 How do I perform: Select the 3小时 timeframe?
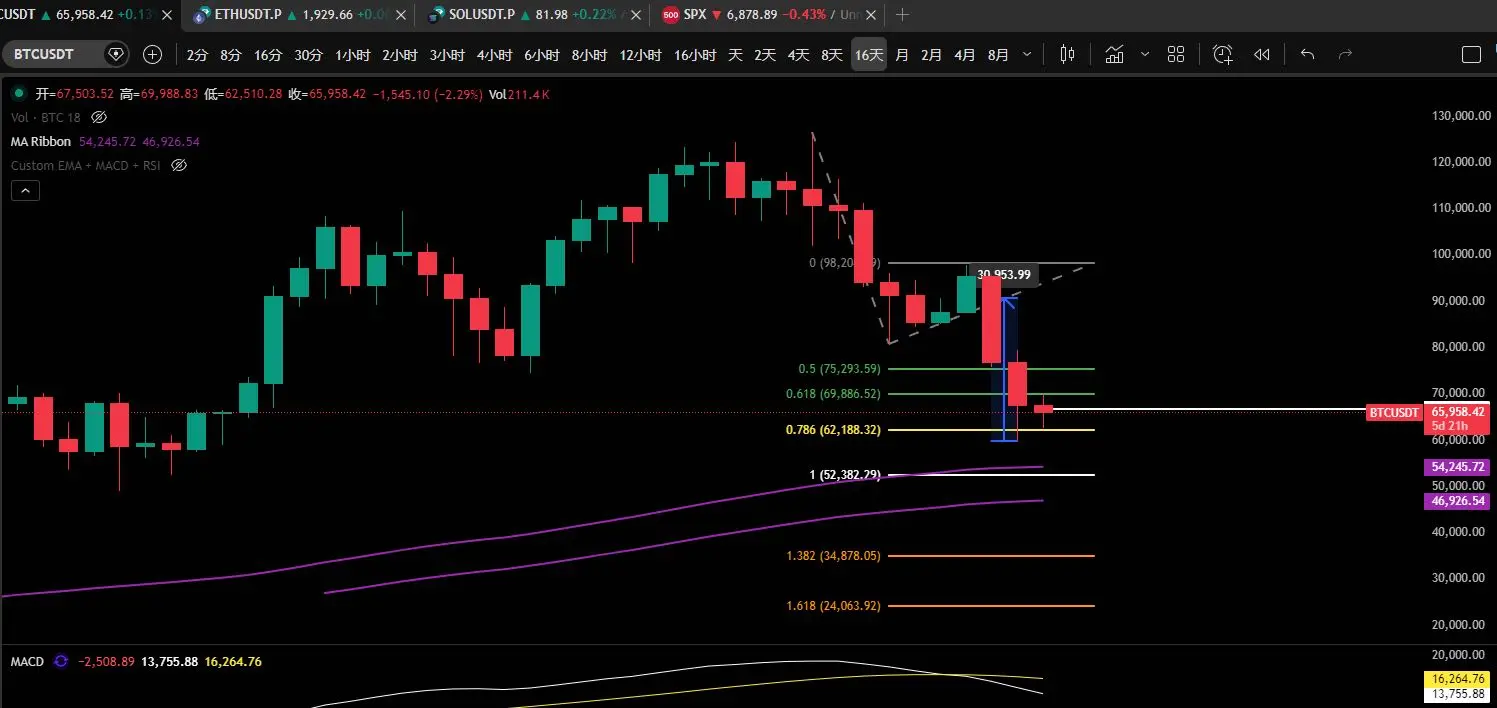448,55
